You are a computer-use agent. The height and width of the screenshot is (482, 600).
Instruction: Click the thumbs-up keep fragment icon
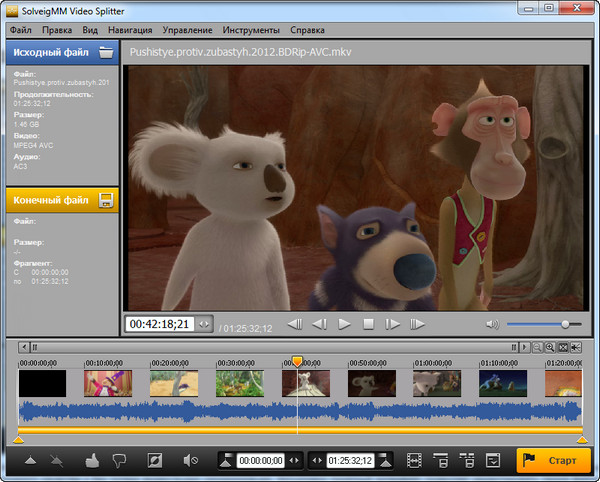[92, 461]
